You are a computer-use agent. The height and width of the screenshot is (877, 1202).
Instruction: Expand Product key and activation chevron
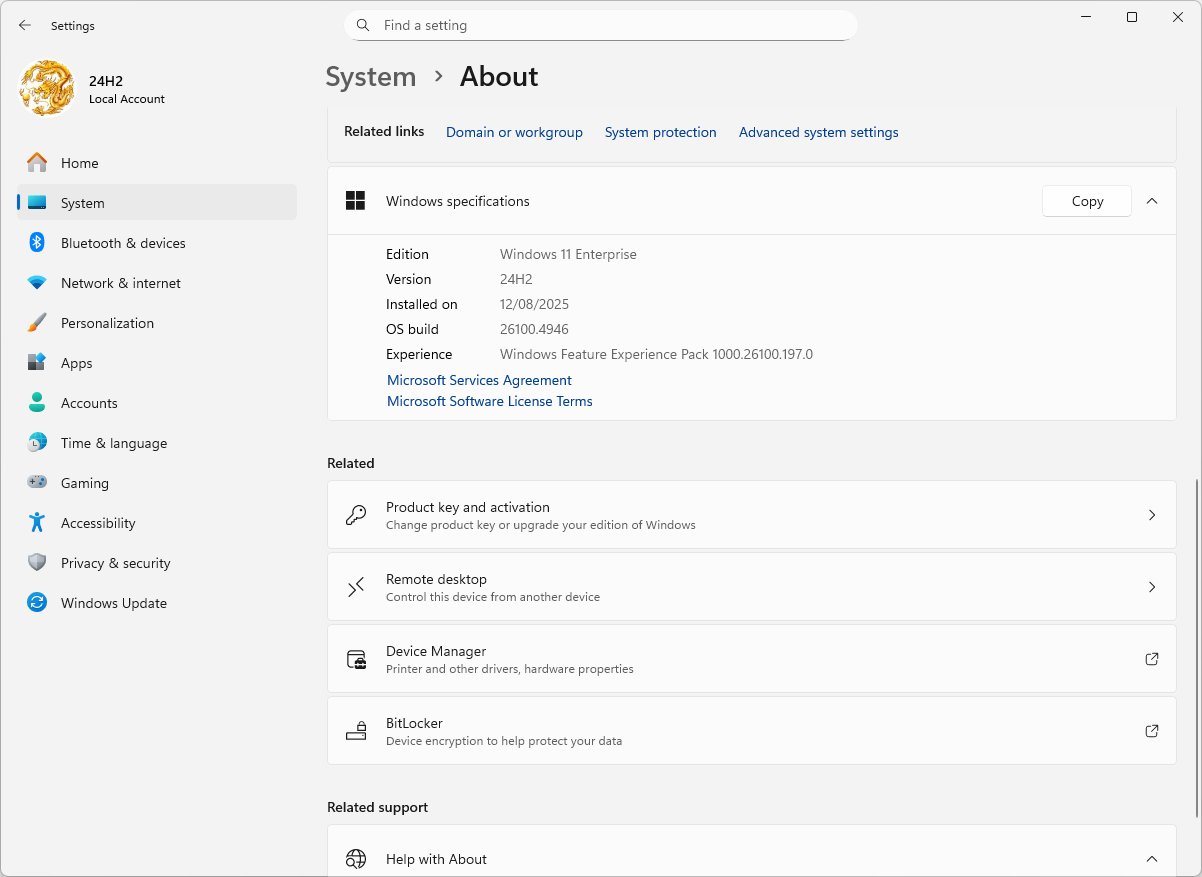tap(1152, 515)
